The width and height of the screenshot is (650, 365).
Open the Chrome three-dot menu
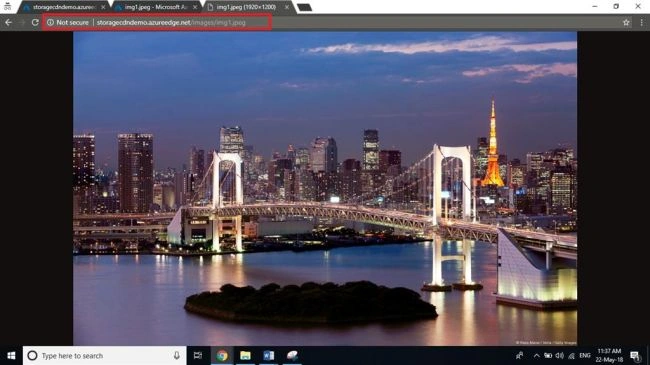(x=641, y=22)
